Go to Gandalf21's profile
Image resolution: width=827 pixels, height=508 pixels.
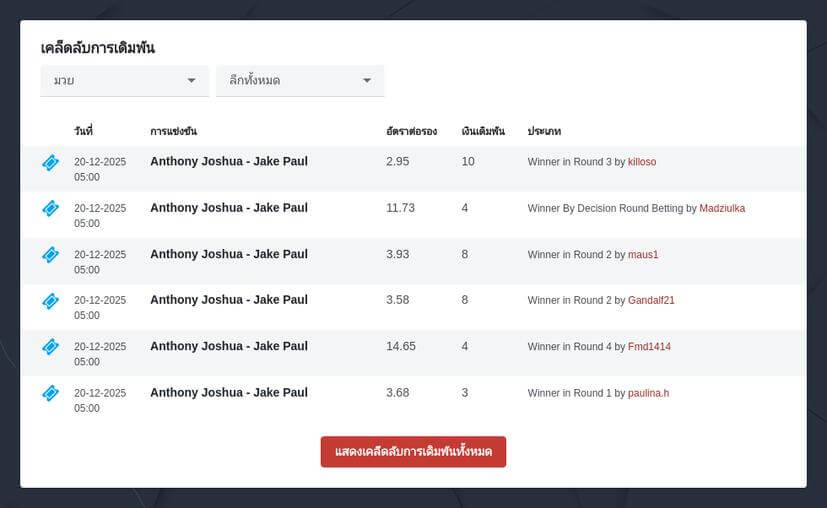[651, 301]
